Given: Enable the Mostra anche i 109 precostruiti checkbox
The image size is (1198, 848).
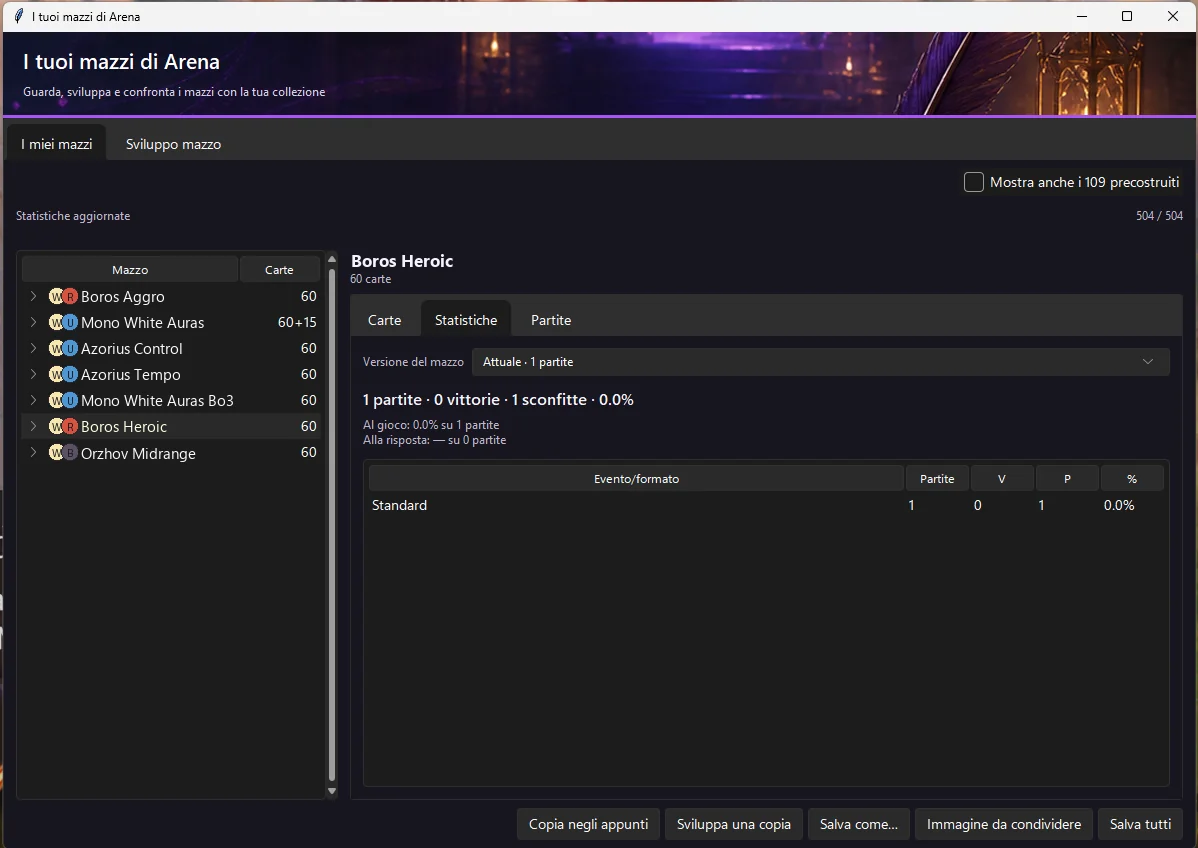Looking at the screenshot, I should point(973,182).
